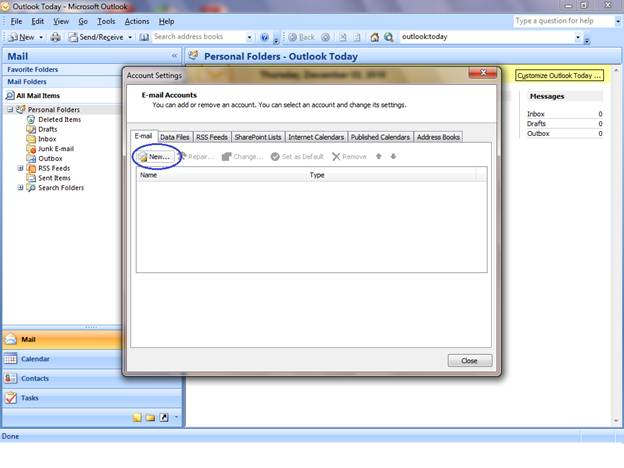Switch to the Data Files tab
Viewport: 624px width, 468px height.
pyautogui.click(x=175, y=137)
